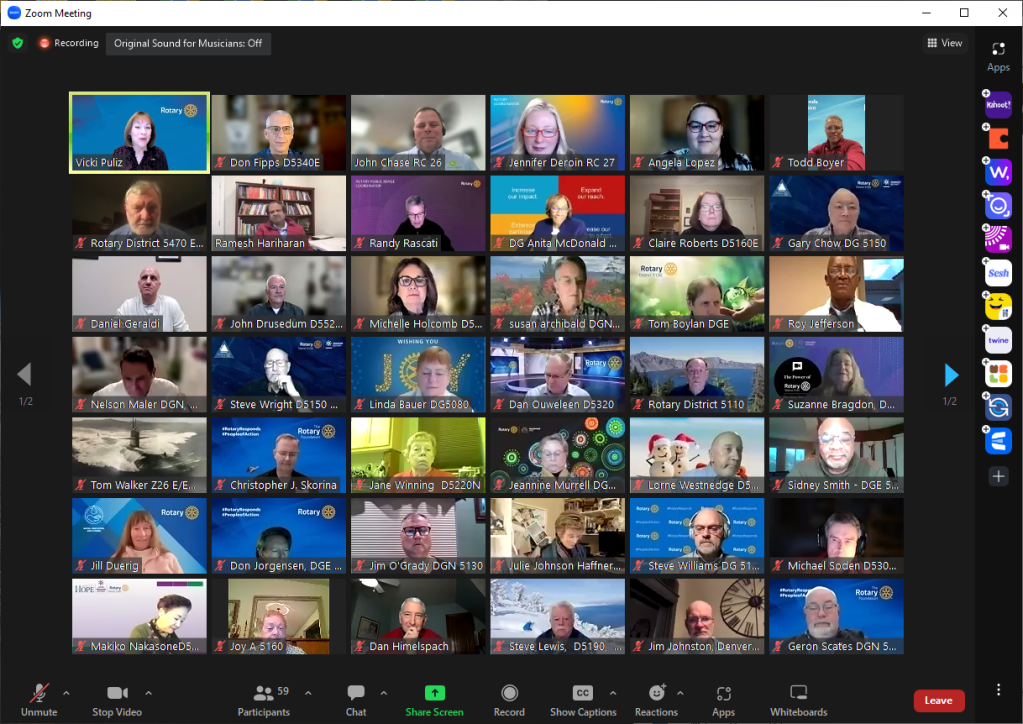Toggle Show Captions on
The width and height of the screenshot is (1023, 724).
click(x=583, y=693)
